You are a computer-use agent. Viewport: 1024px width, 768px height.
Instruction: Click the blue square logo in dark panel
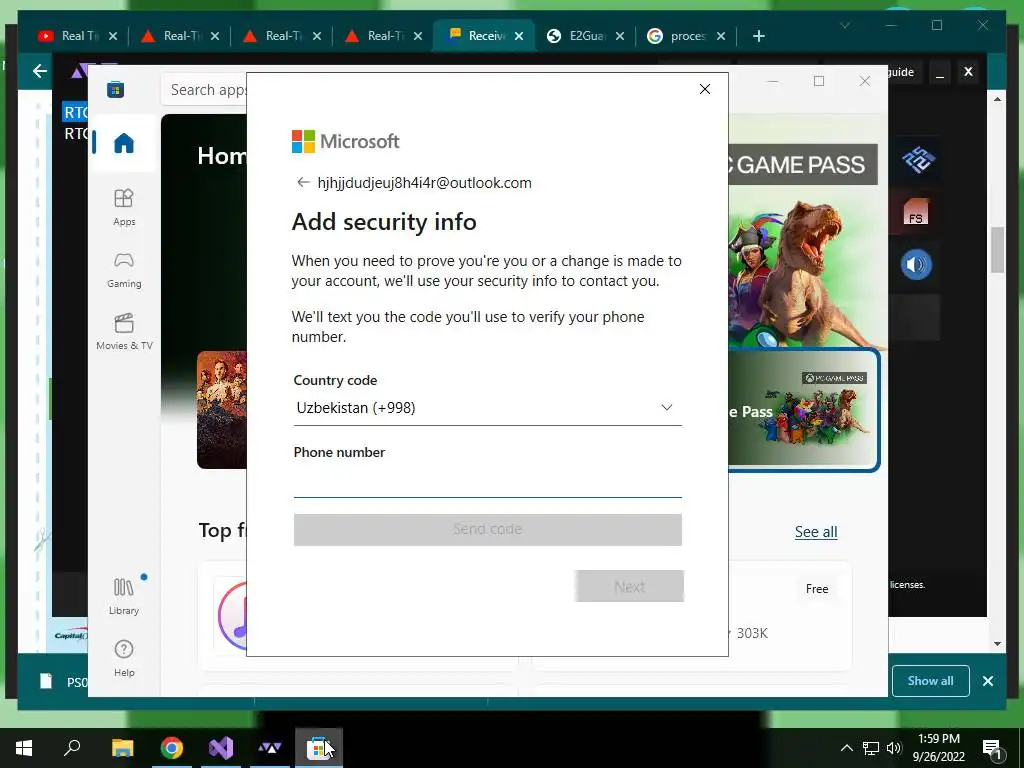pyautogui.click(x=918, y=159)
